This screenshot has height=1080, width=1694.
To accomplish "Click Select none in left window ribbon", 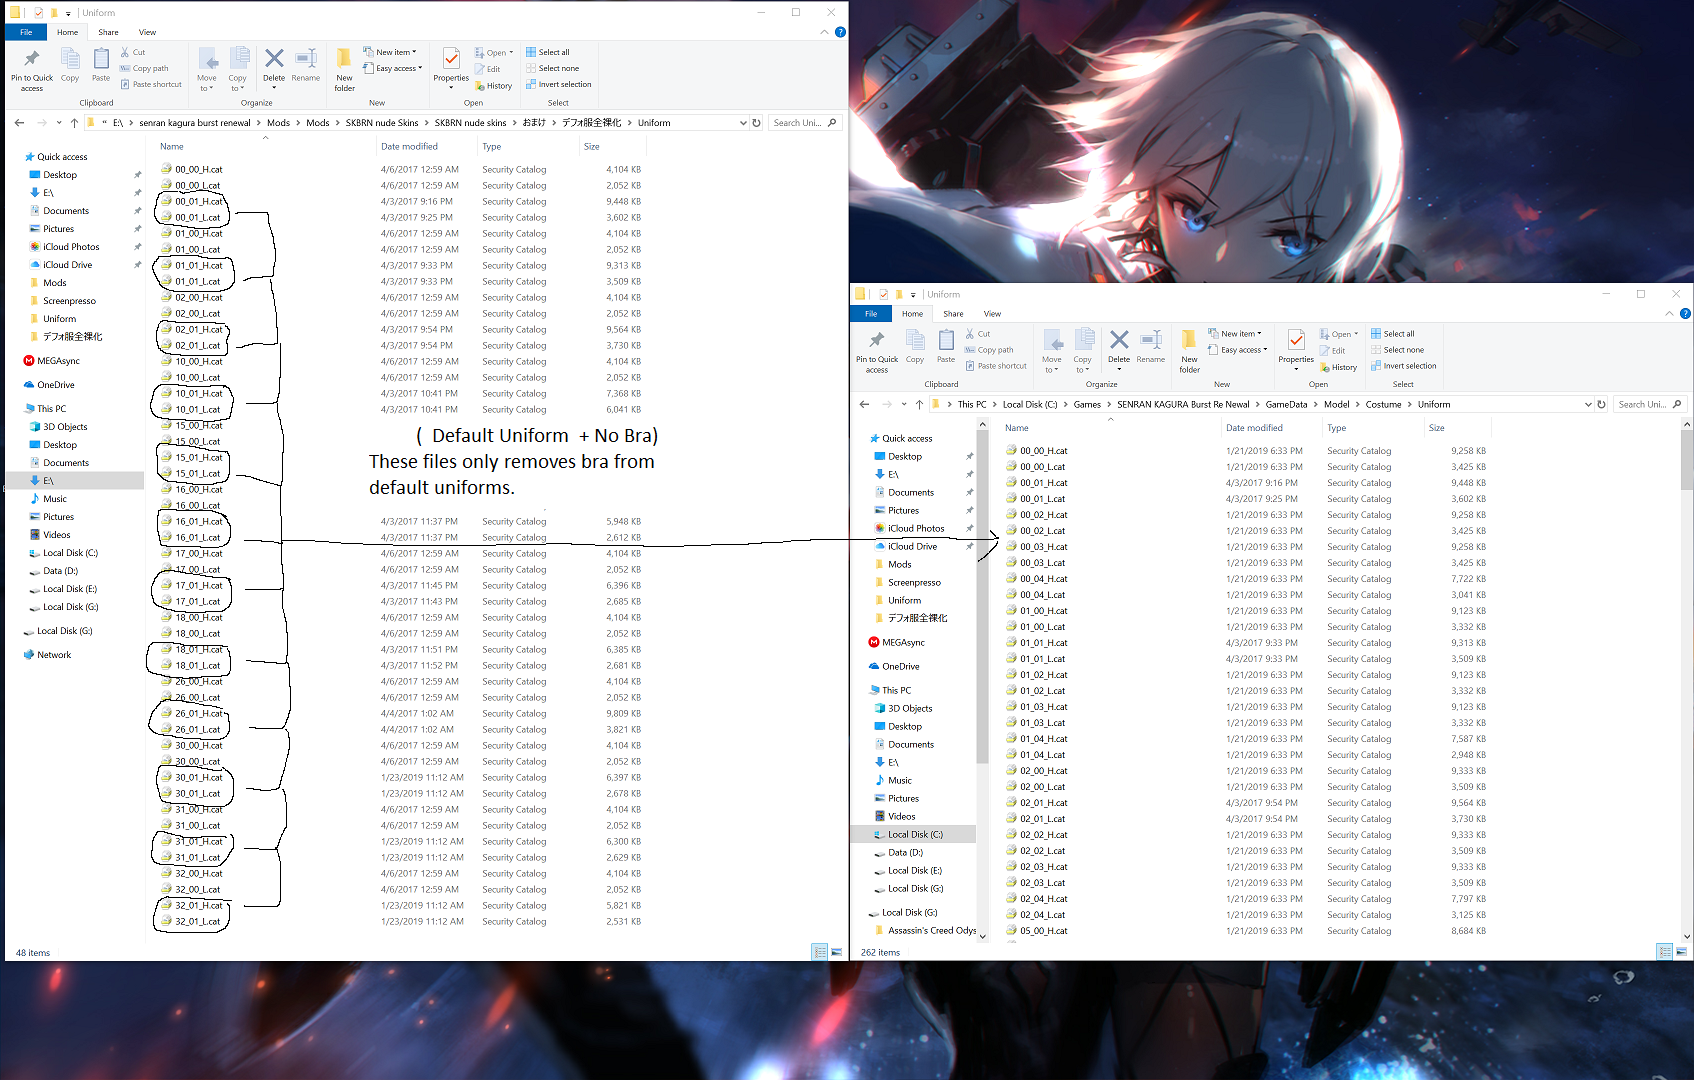I will (552, 68).
